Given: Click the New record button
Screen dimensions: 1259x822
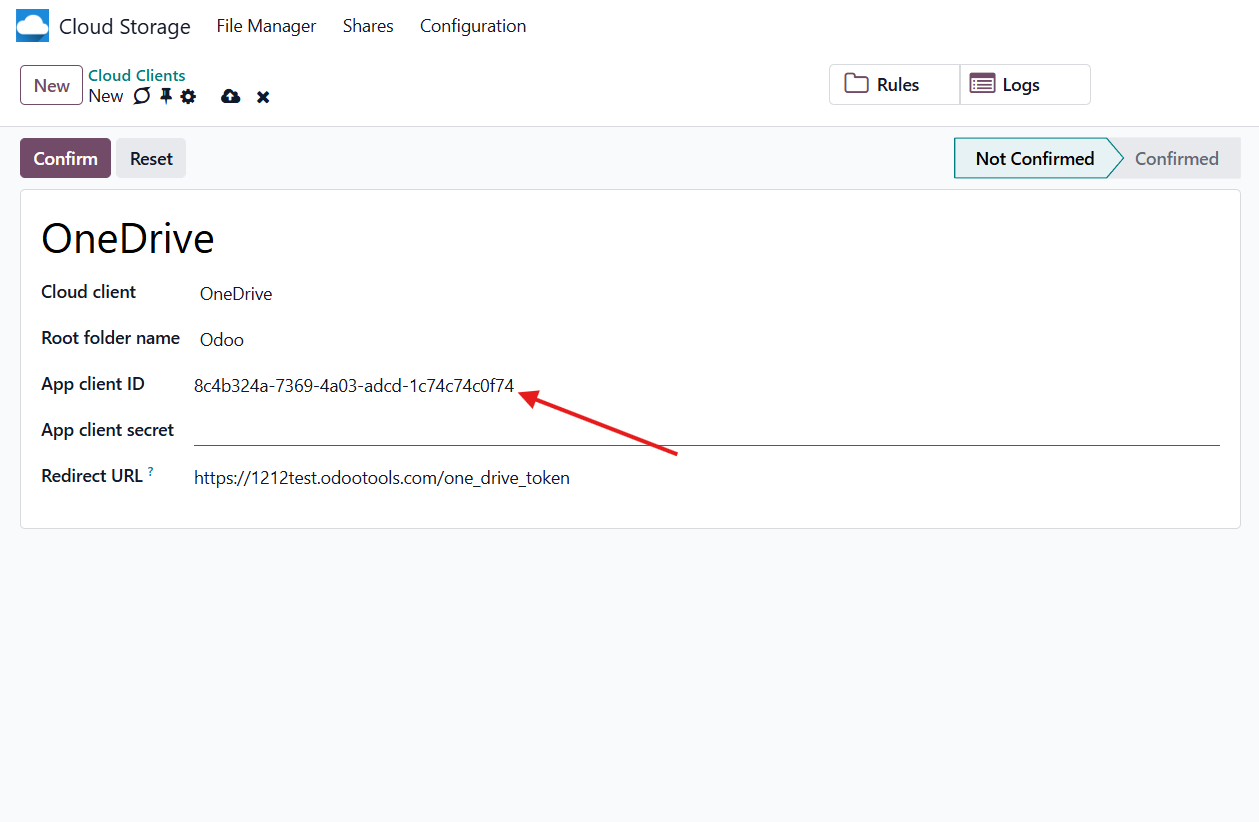Looking at the screenshot, I should tap(51, 85).
